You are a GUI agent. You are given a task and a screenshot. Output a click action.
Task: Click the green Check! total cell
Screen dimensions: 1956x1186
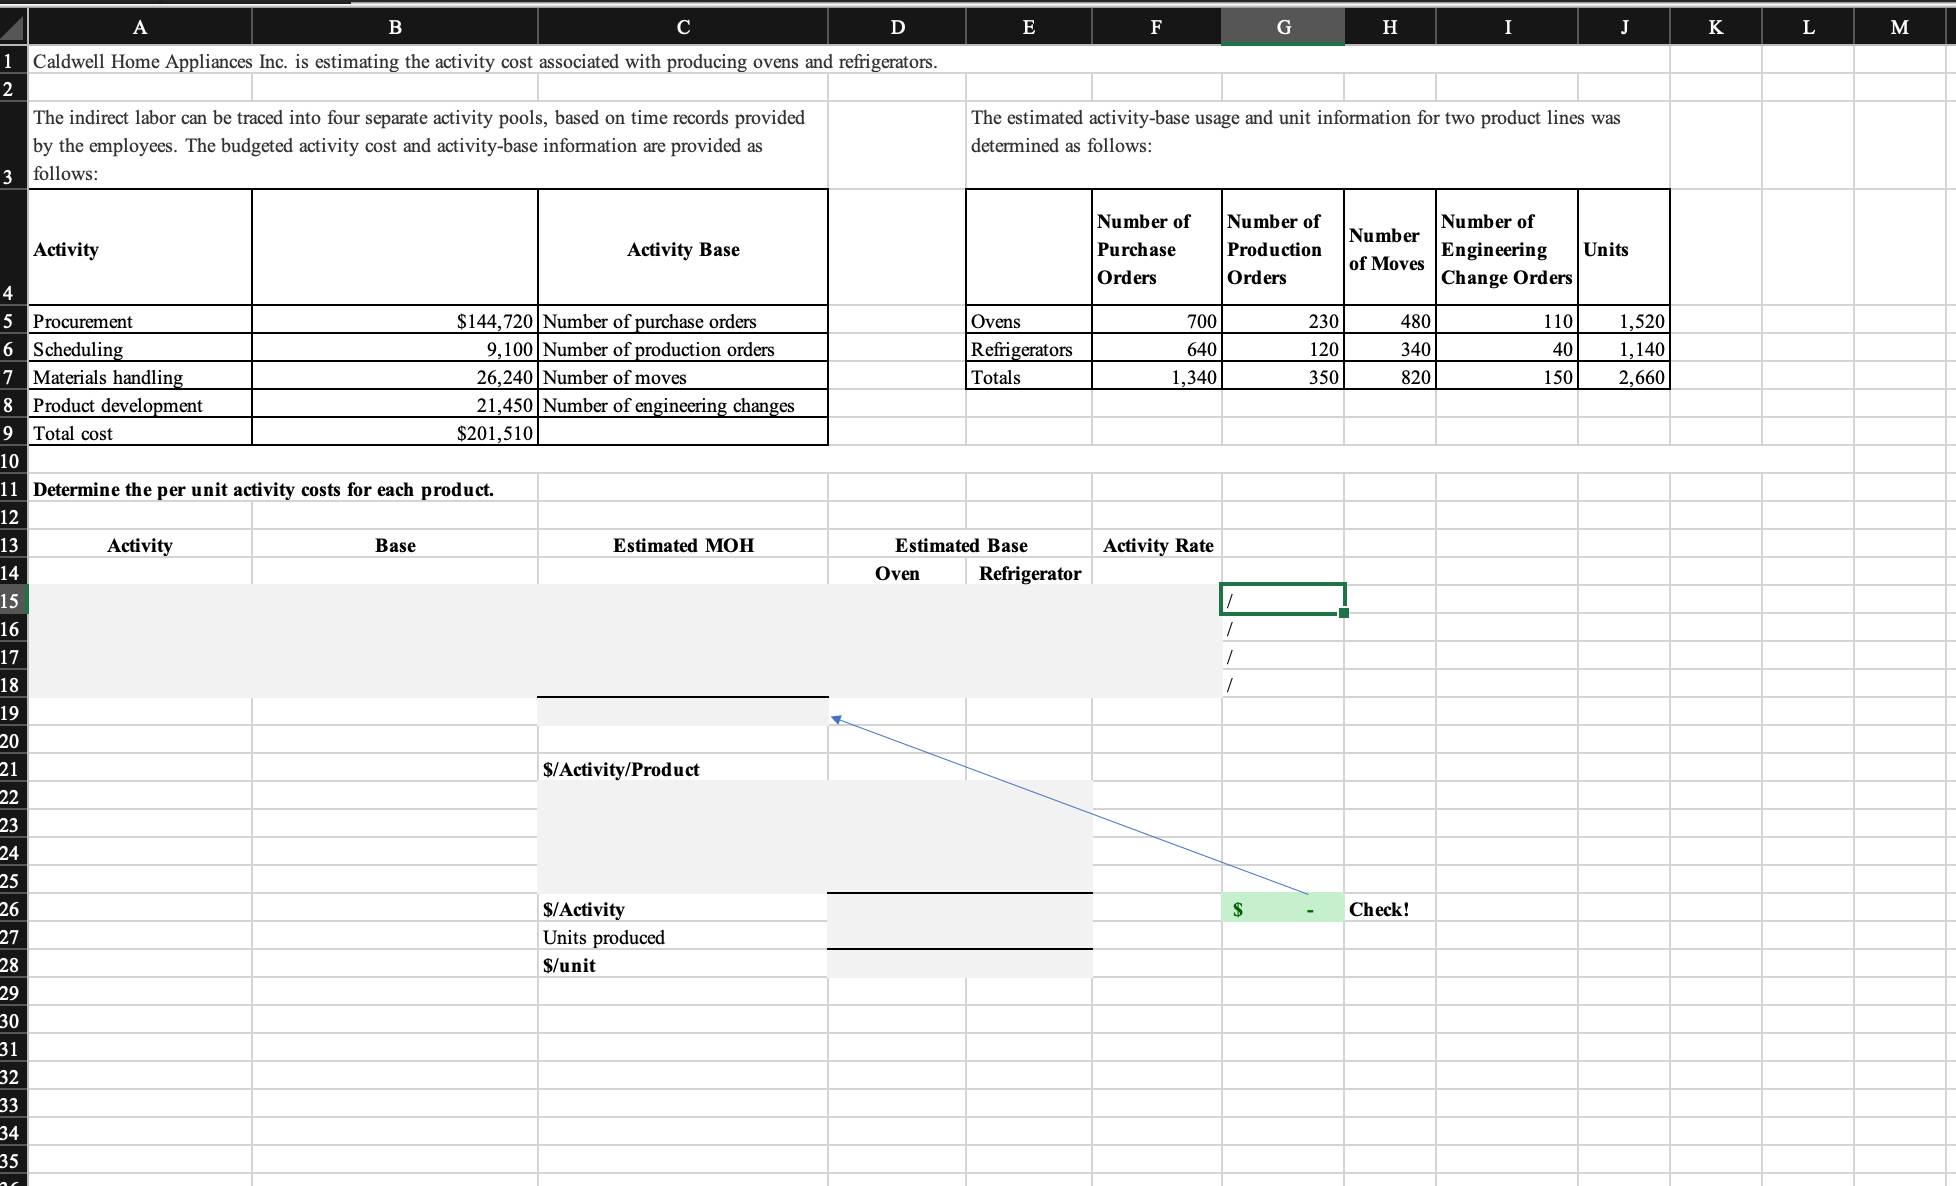click(x=1282, y=909)
